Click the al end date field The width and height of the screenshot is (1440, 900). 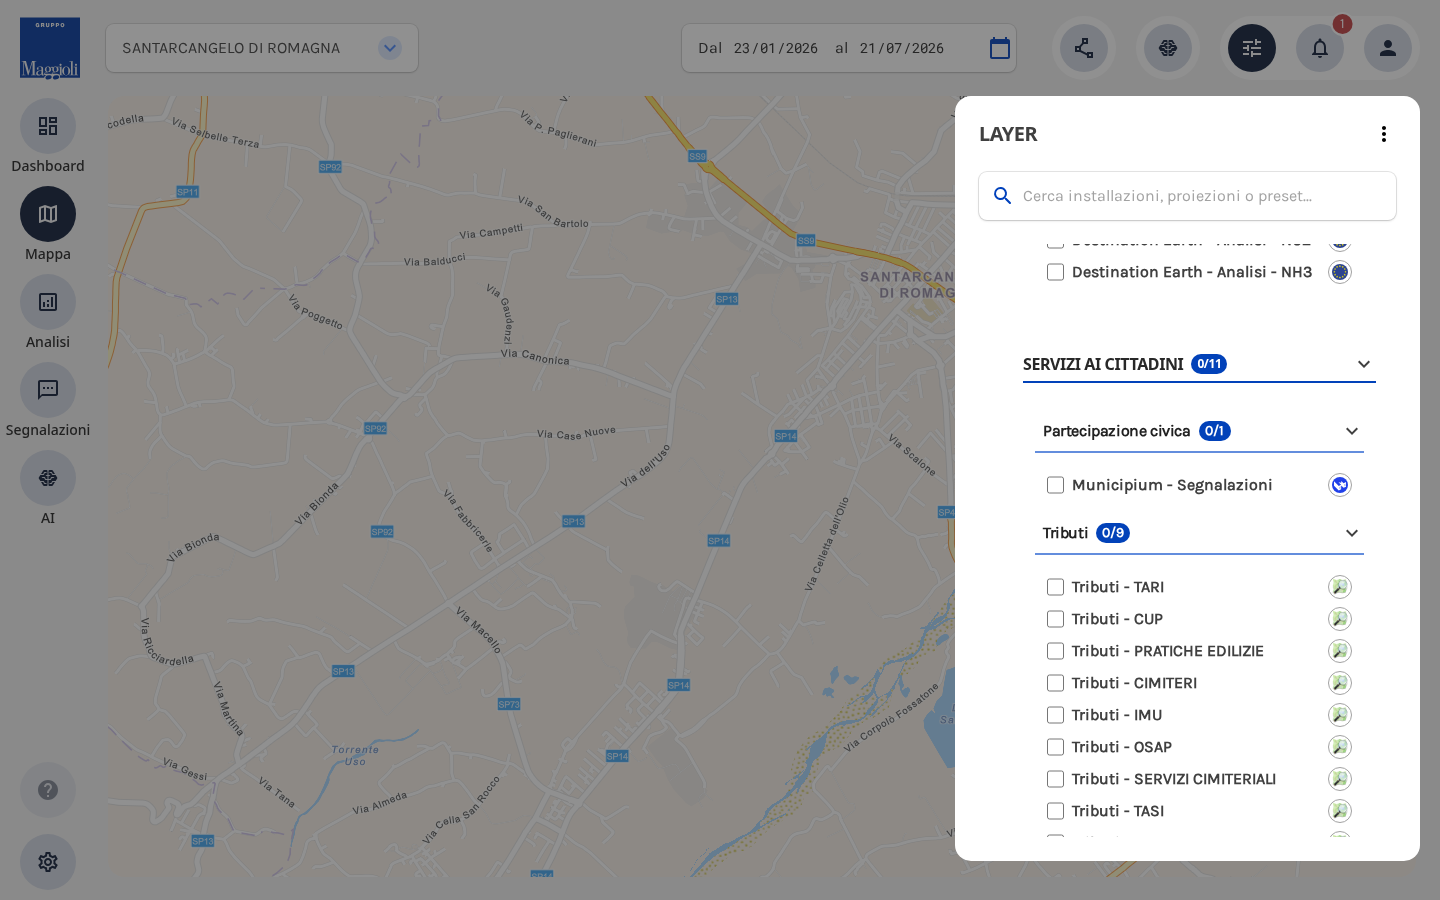click(x=902, y=48)
